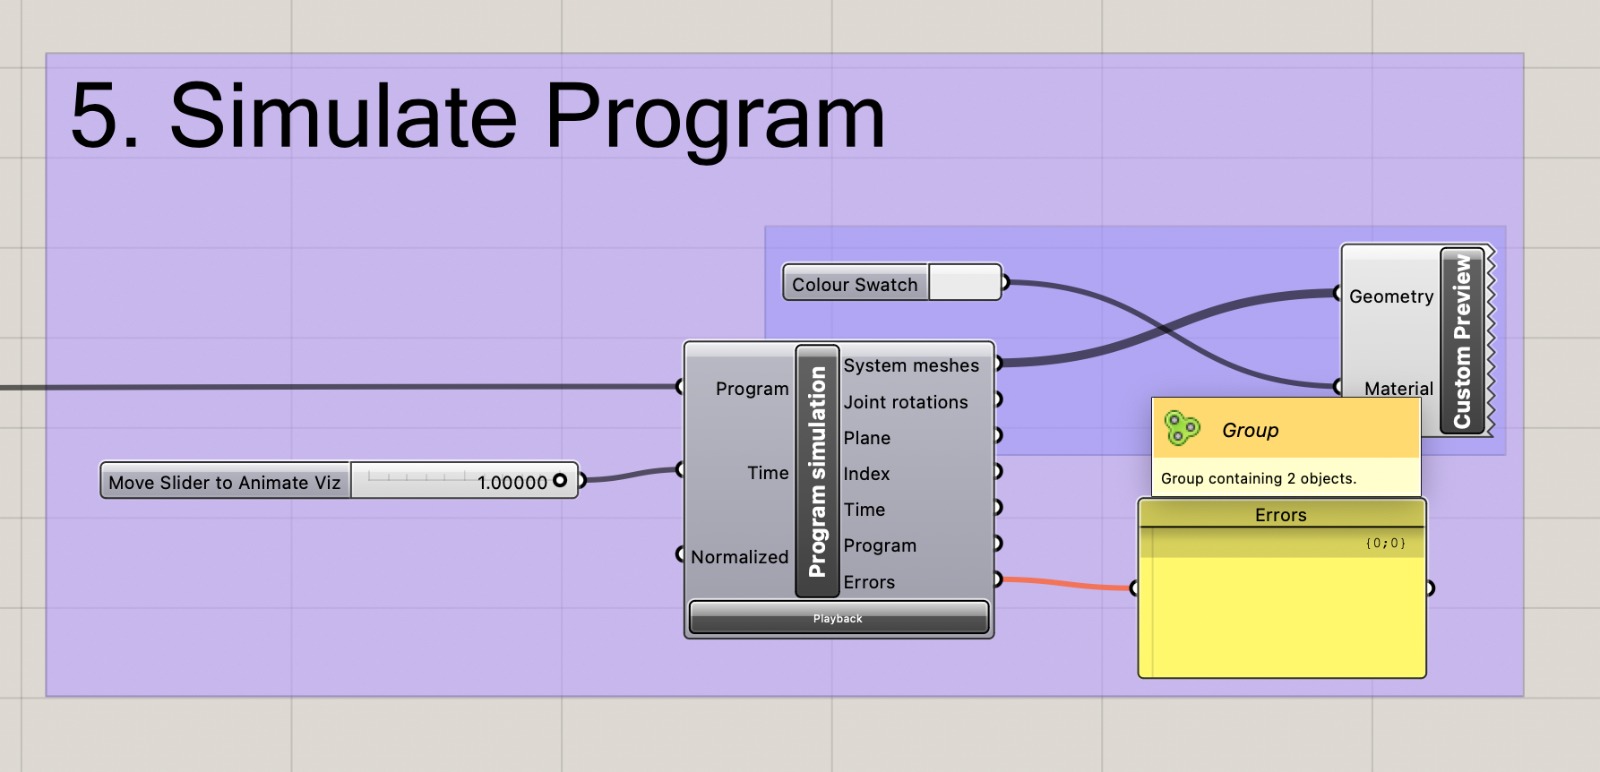Screen dimensions: 1600x772
Task: Click the Playback button on Program simulation
Action: 838,618
